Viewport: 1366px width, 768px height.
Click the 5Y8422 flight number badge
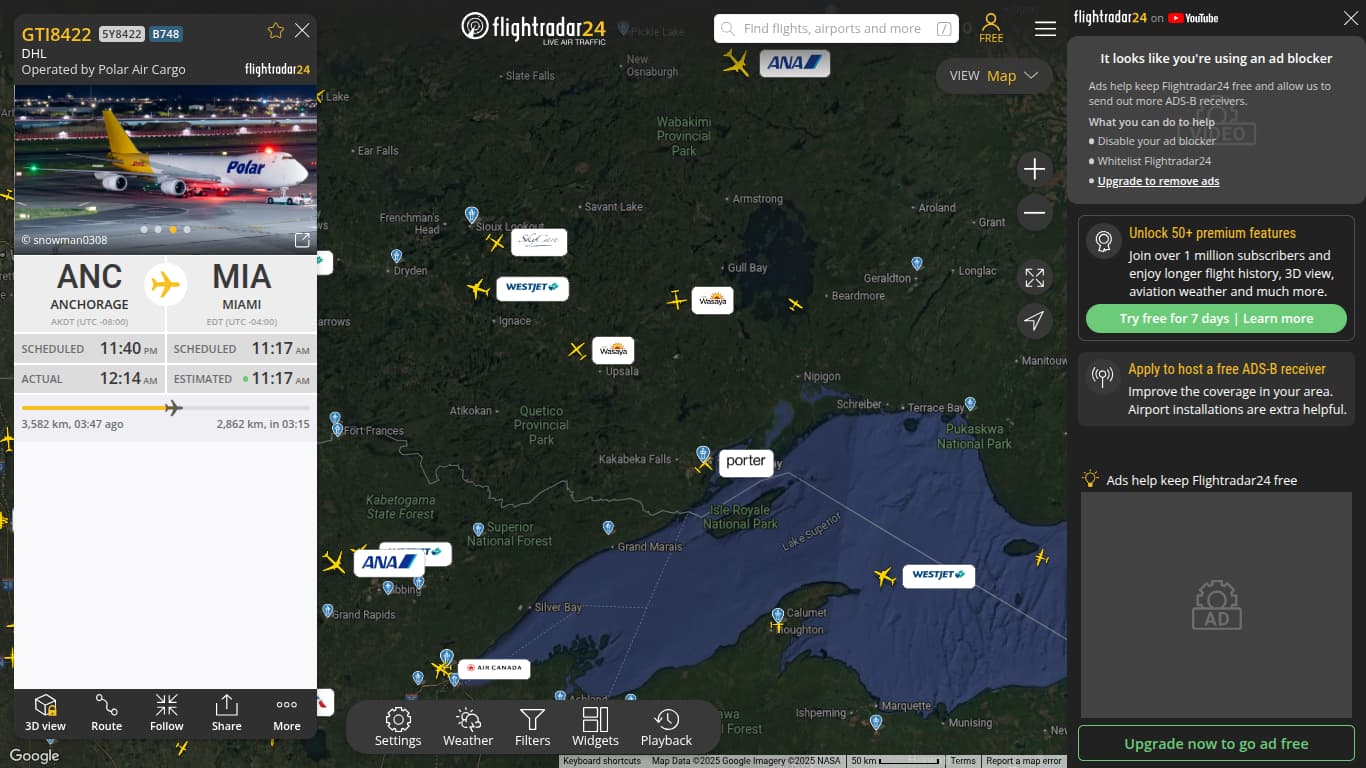pos(122,34)
